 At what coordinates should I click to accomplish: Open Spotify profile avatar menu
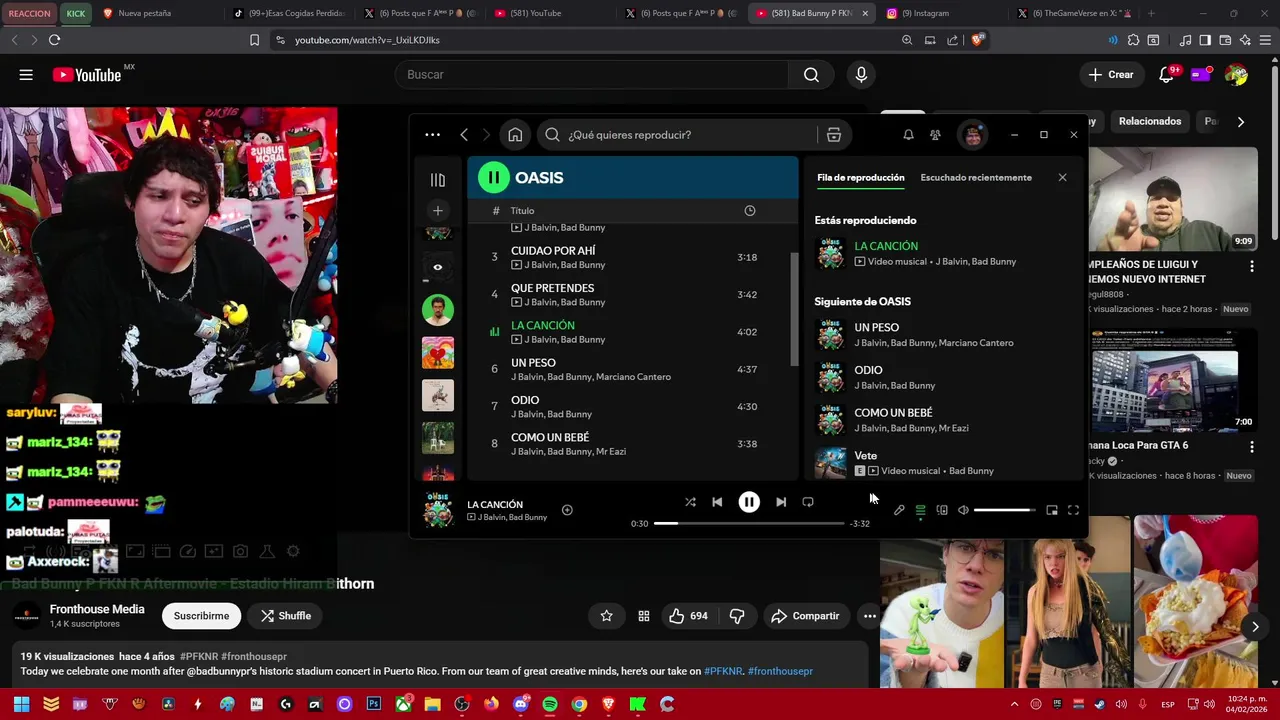click(x=973, y=134)
